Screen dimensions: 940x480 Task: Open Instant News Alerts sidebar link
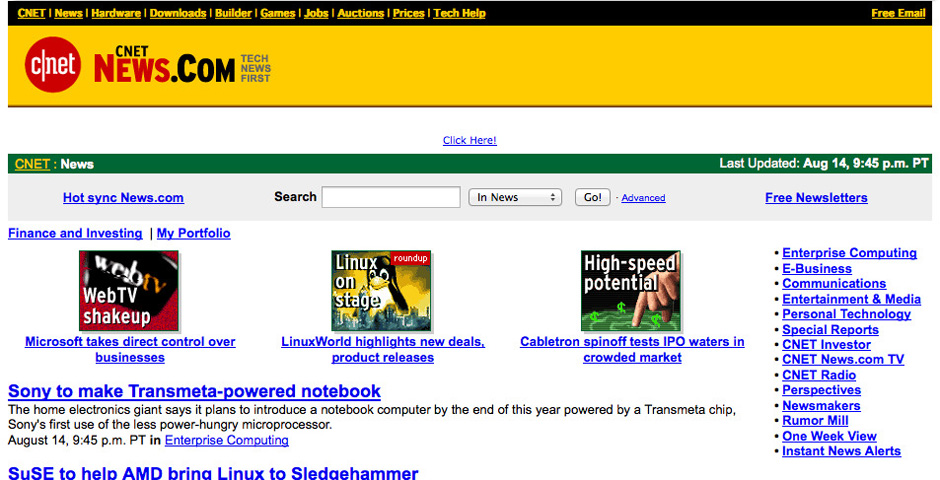[x=842, y=451]
